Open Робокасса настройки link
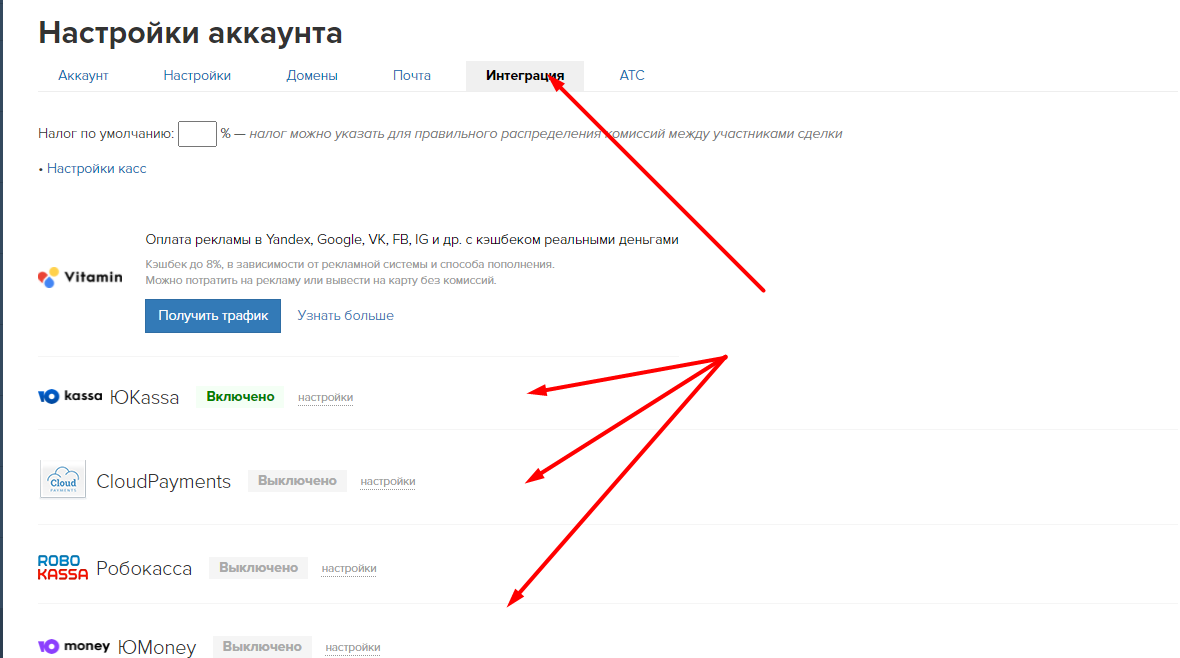 tap(348, 568)
